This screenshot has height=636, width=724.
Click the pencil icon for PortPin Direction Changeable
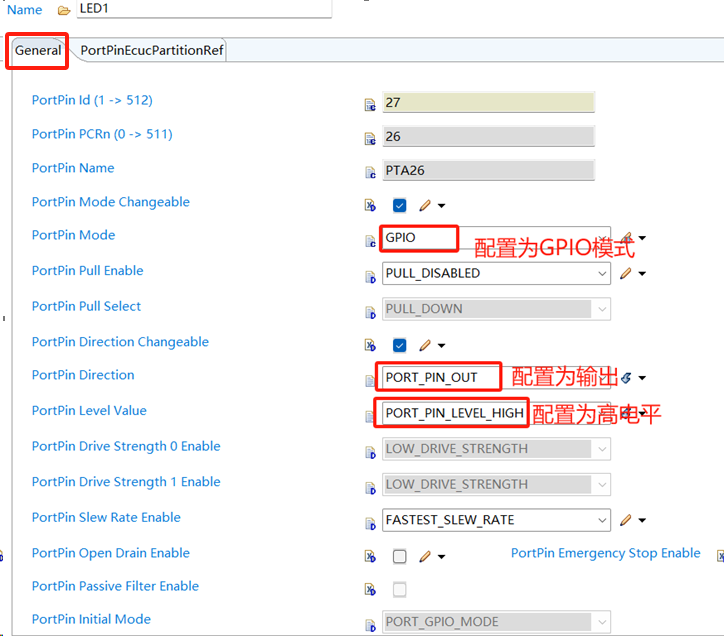[425, 345]
